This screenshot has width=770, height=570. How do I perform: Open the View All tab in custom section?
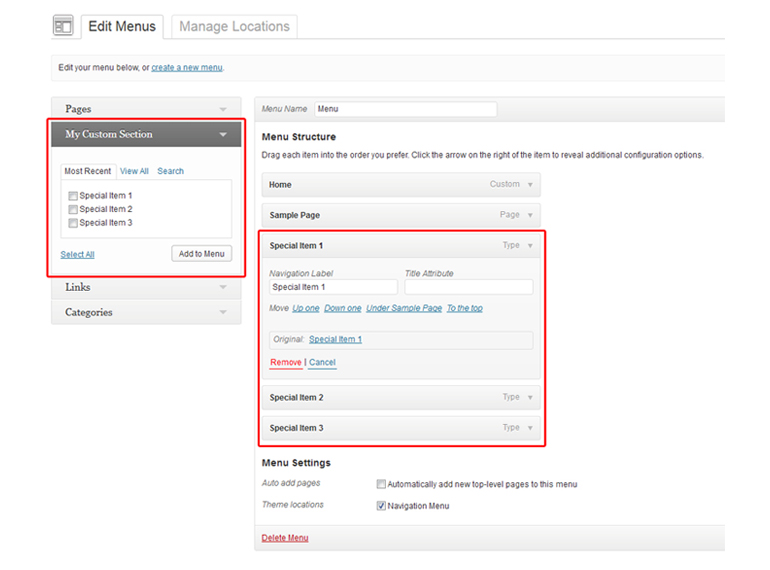pos(134,171)
